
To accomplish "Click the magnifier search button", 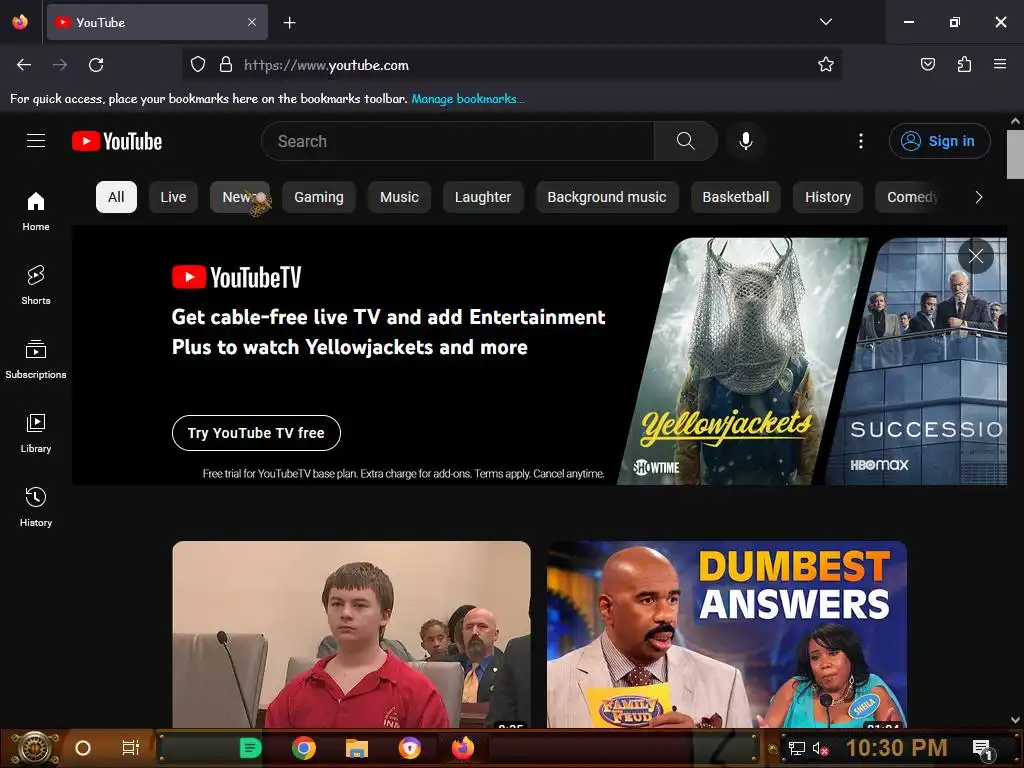I will 685,141.
